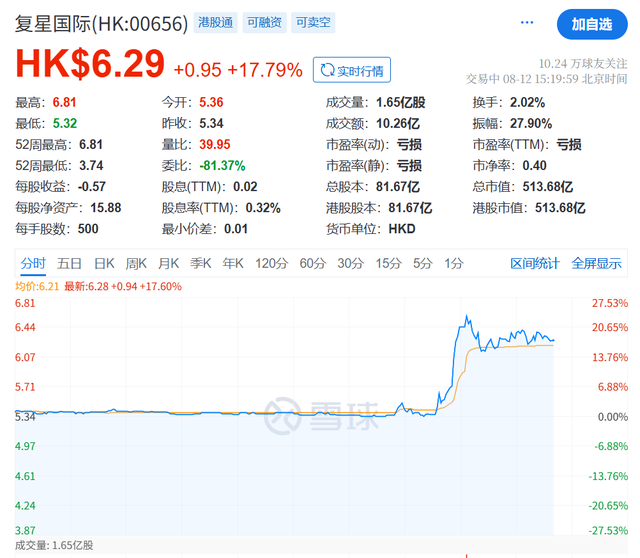Click the 委比 value -81.37%
Viewport: 640px width, 558px height.
[222, 165]
